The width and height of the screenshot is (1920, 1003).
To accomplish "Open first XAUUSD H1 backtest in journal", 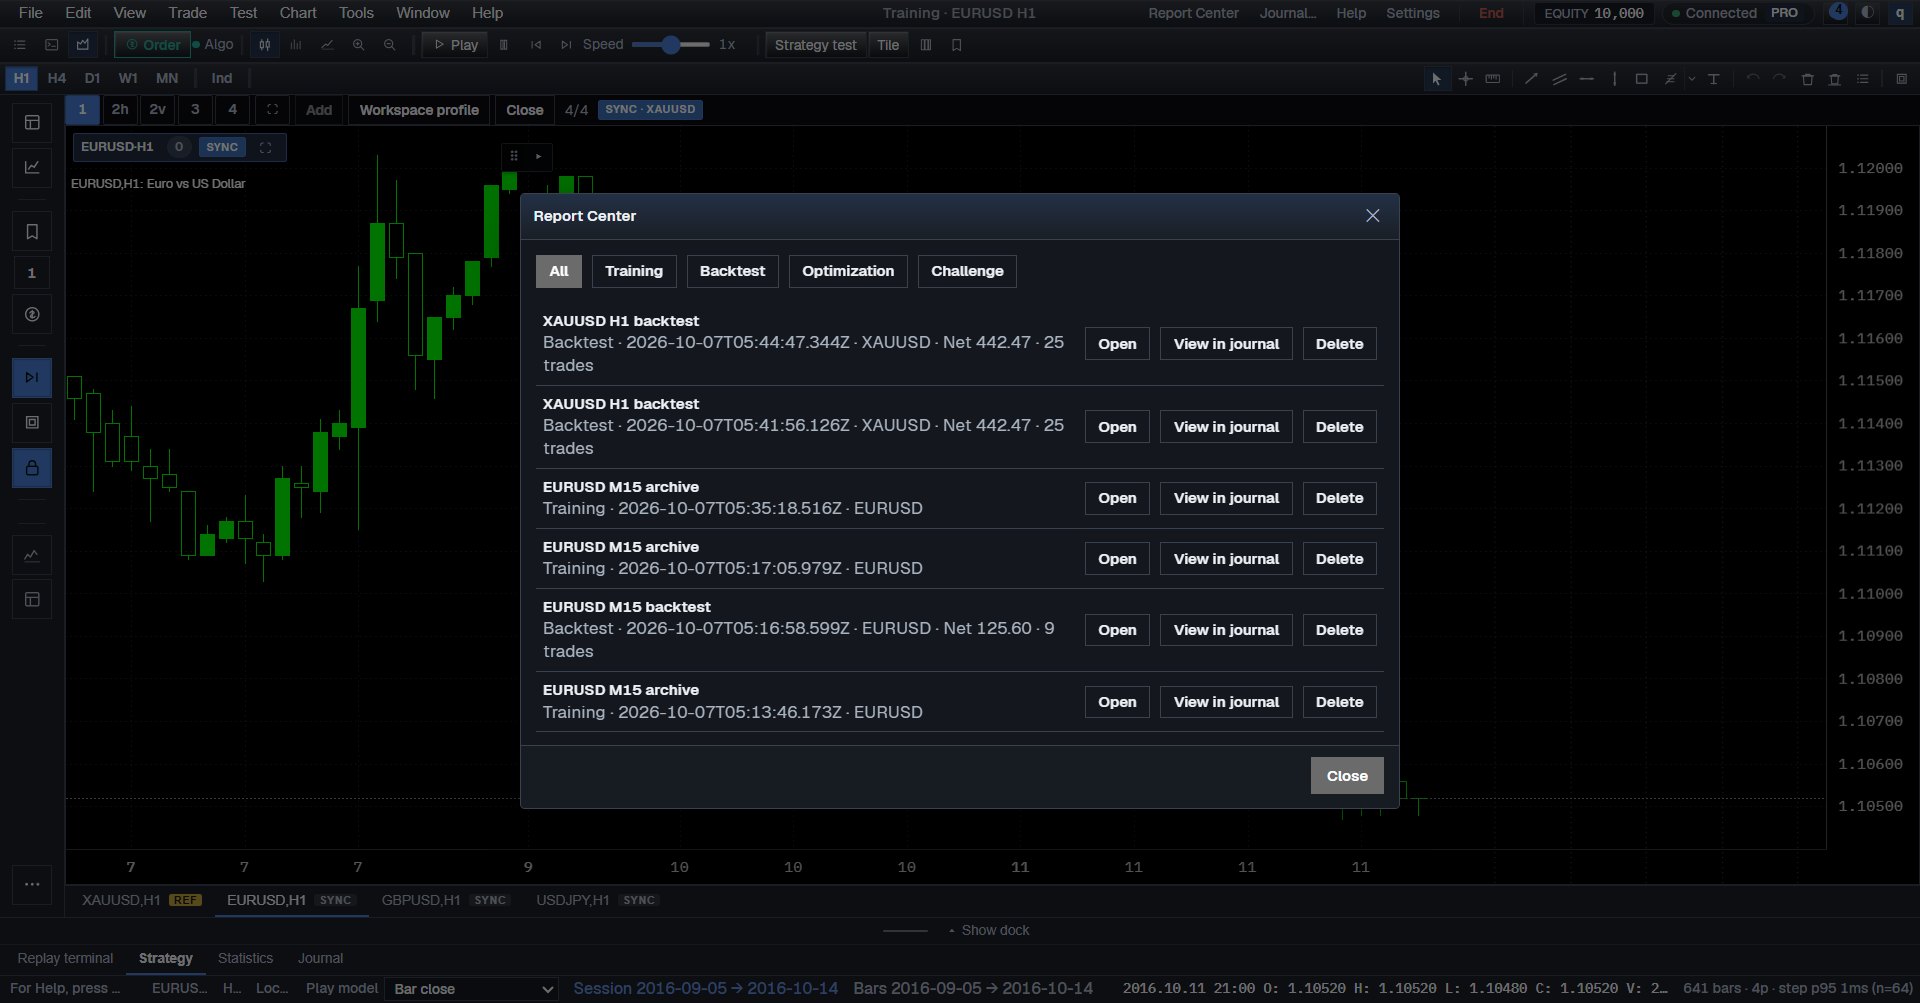I will pyautogui.click(x=1226, y=344).
